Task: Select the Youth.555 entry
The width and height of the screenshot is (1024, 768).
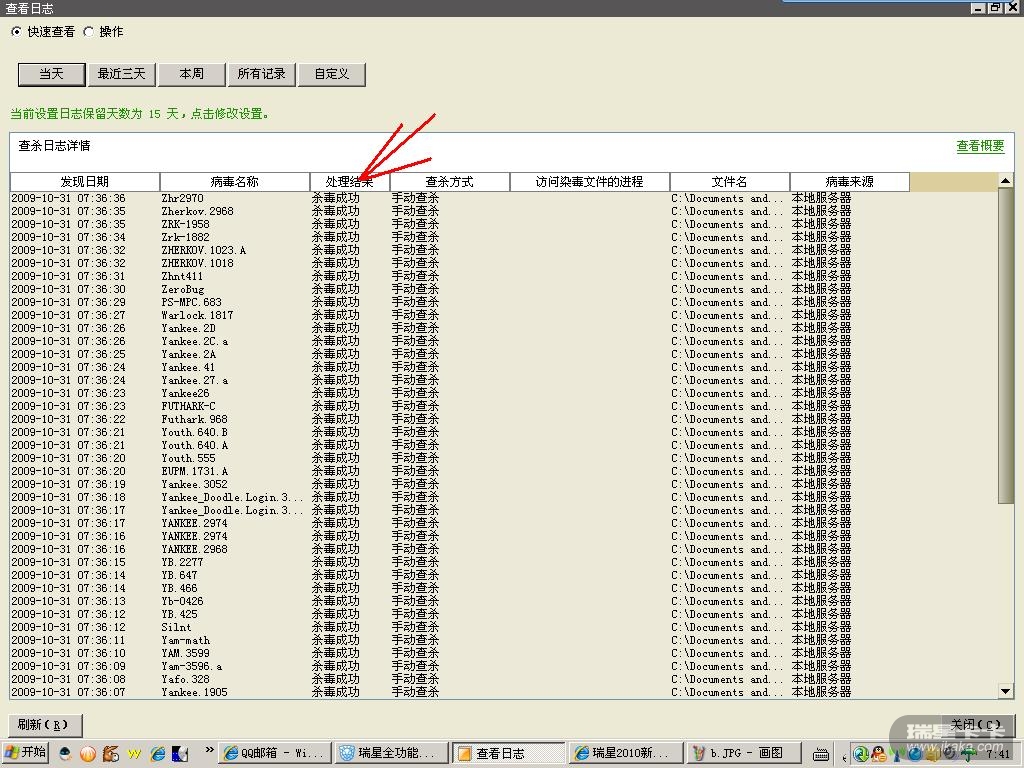Action: (x=460, y=458)
